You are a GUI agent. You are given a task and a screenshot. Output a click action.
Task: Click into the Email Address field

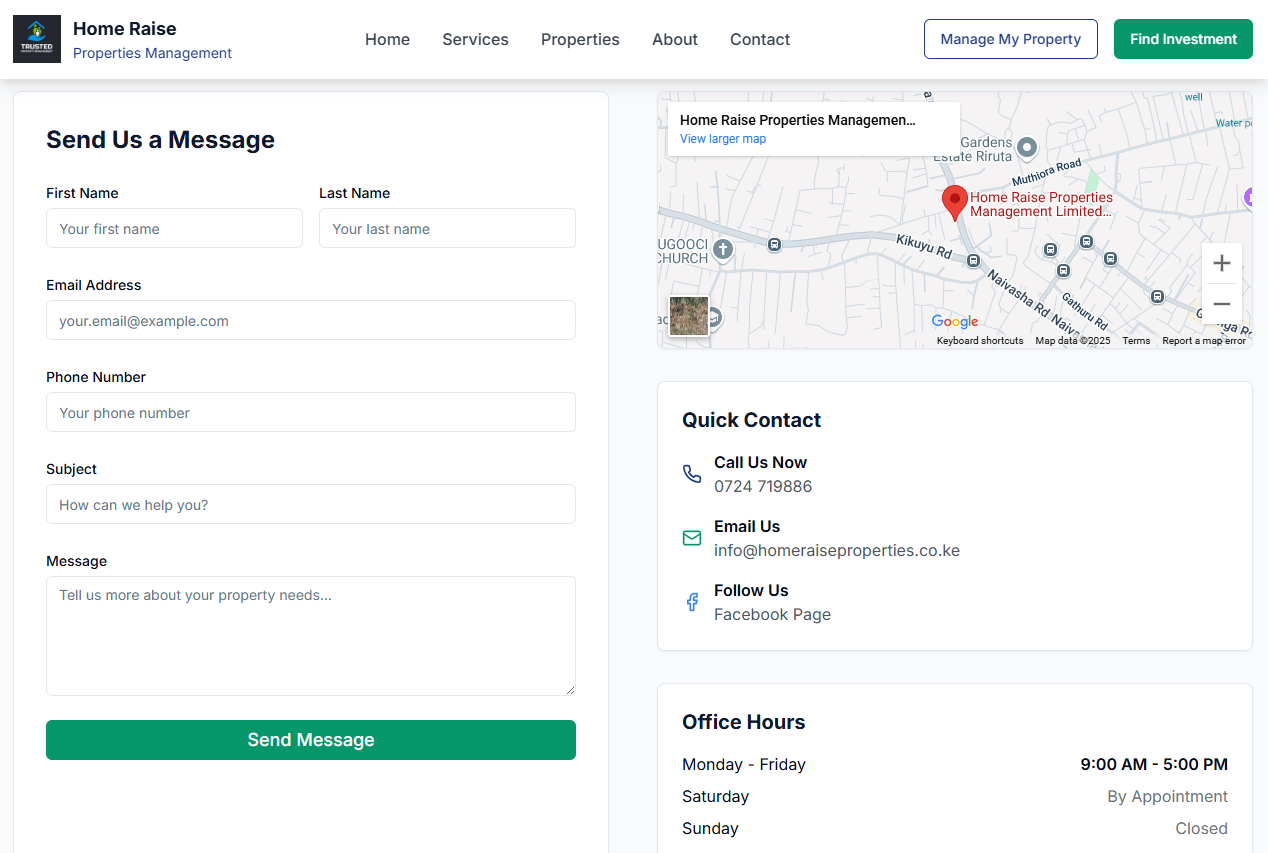point(311,320)
